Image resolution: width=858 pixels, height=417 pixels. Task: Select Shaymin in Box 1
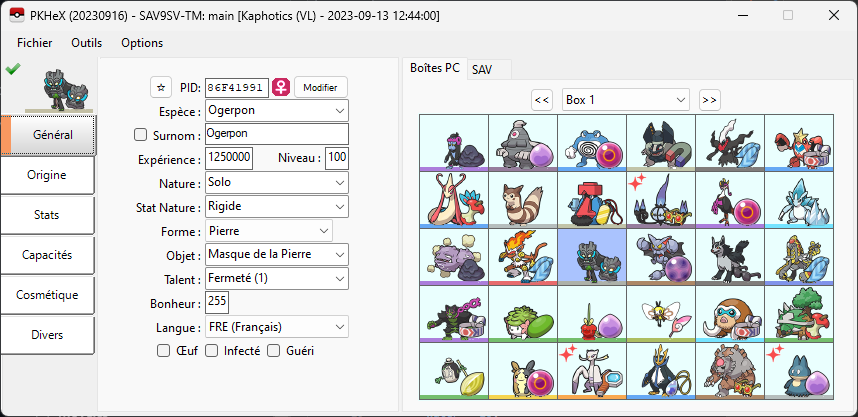click(x=523, y=314)
